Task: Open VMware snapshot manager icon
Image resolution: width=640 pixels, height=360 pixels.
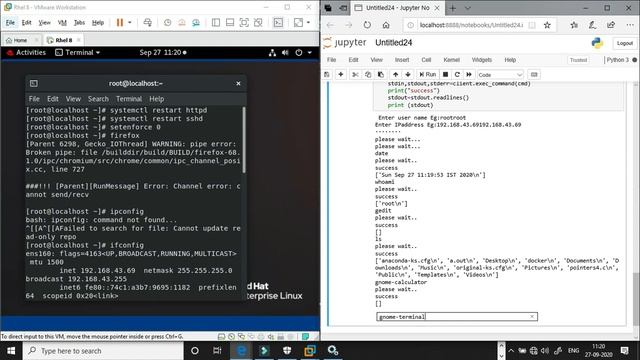Action: click(196, 22)
